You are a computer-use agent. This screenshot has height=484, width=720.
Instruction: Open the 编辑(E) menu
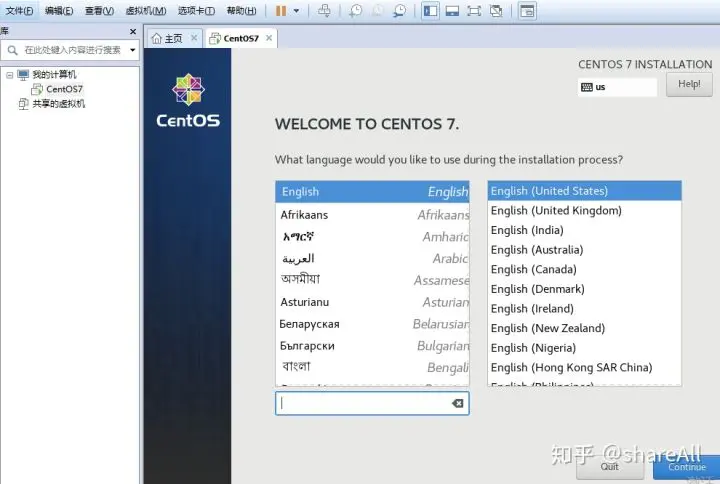click(59, 11)
